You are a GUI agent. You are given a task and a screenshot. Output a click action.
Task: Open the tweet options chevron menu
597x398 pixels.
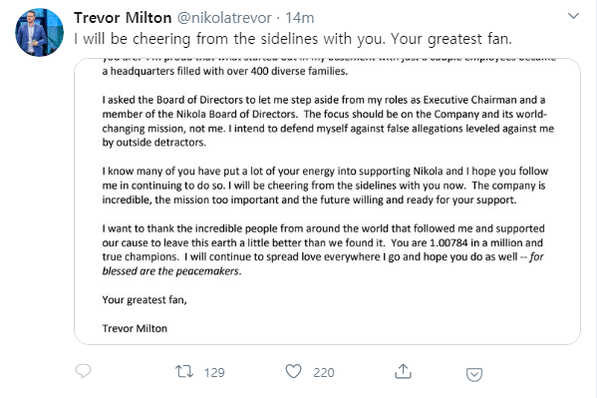click(x=573, y=16)
